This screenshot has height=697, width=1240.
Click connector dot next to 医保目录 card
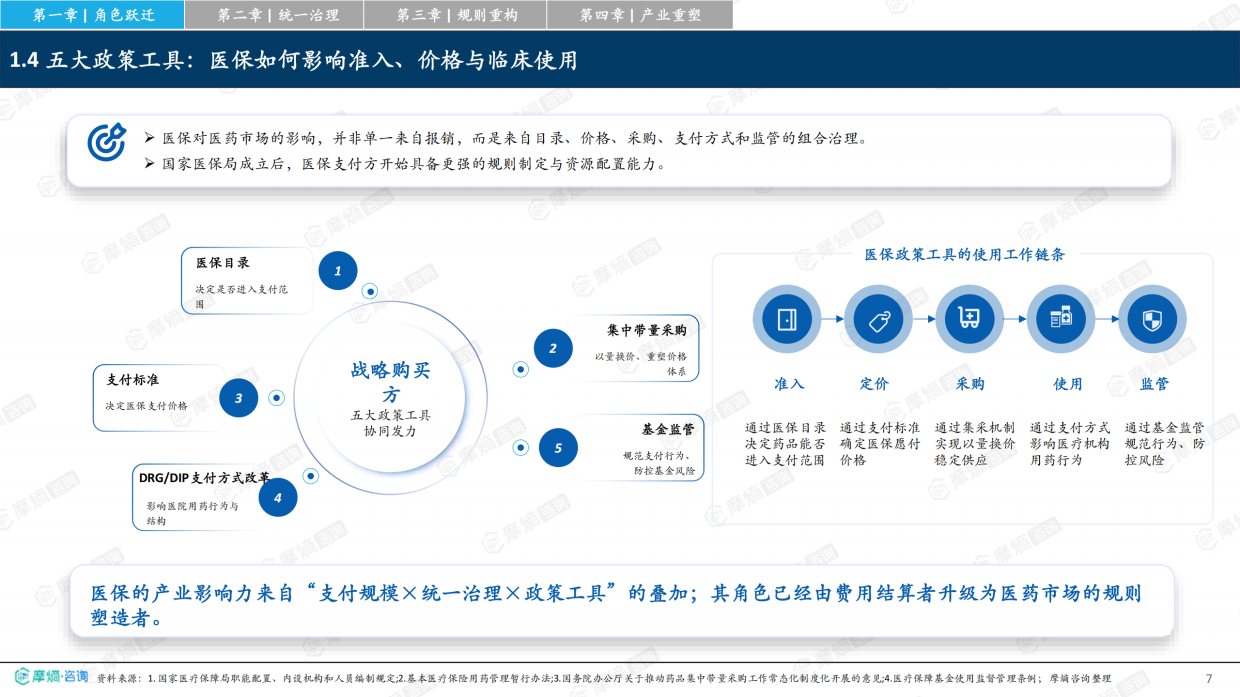click(370, 292)
